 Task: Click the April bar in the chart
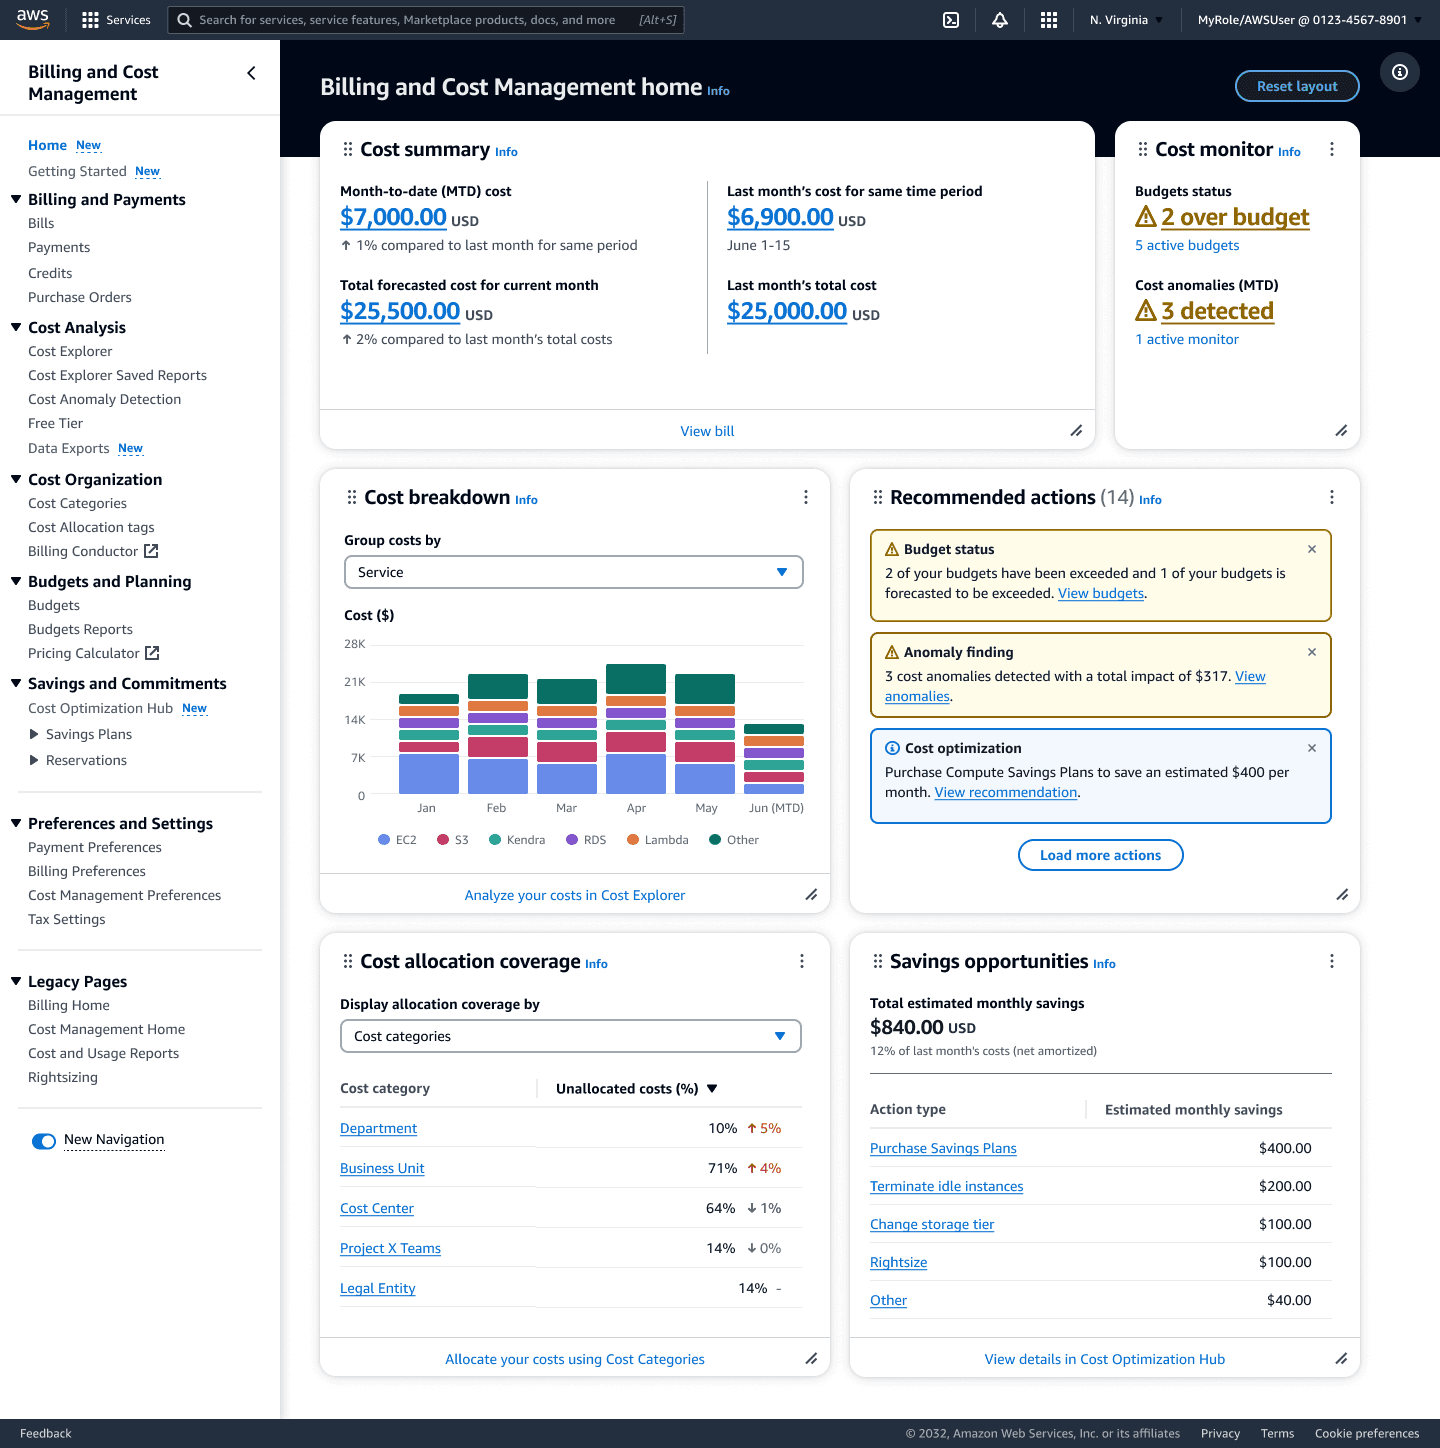point(636,729)
